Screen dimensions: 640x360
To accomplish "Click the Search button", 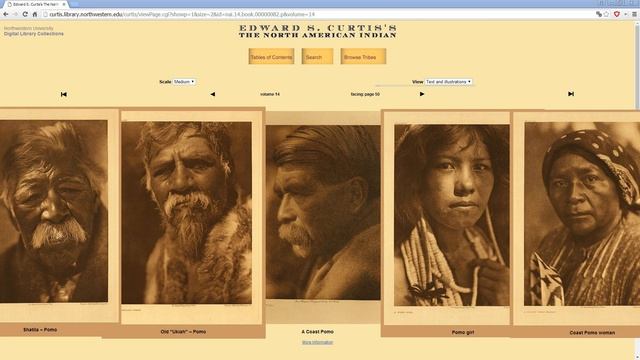I will (317, 57).
